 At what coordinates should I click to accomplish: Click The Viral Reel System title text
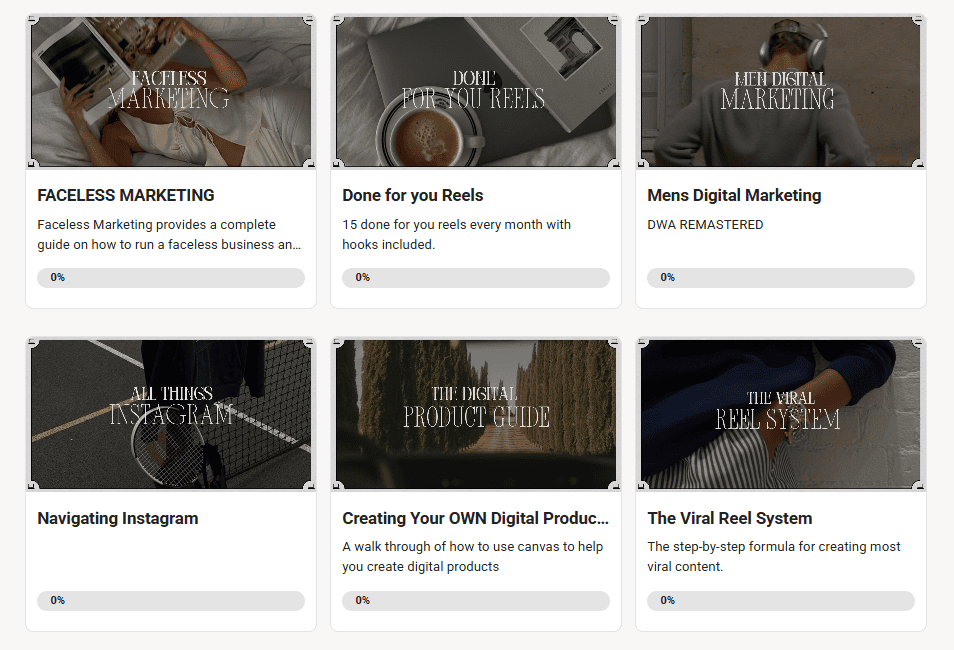pos(730,518)
